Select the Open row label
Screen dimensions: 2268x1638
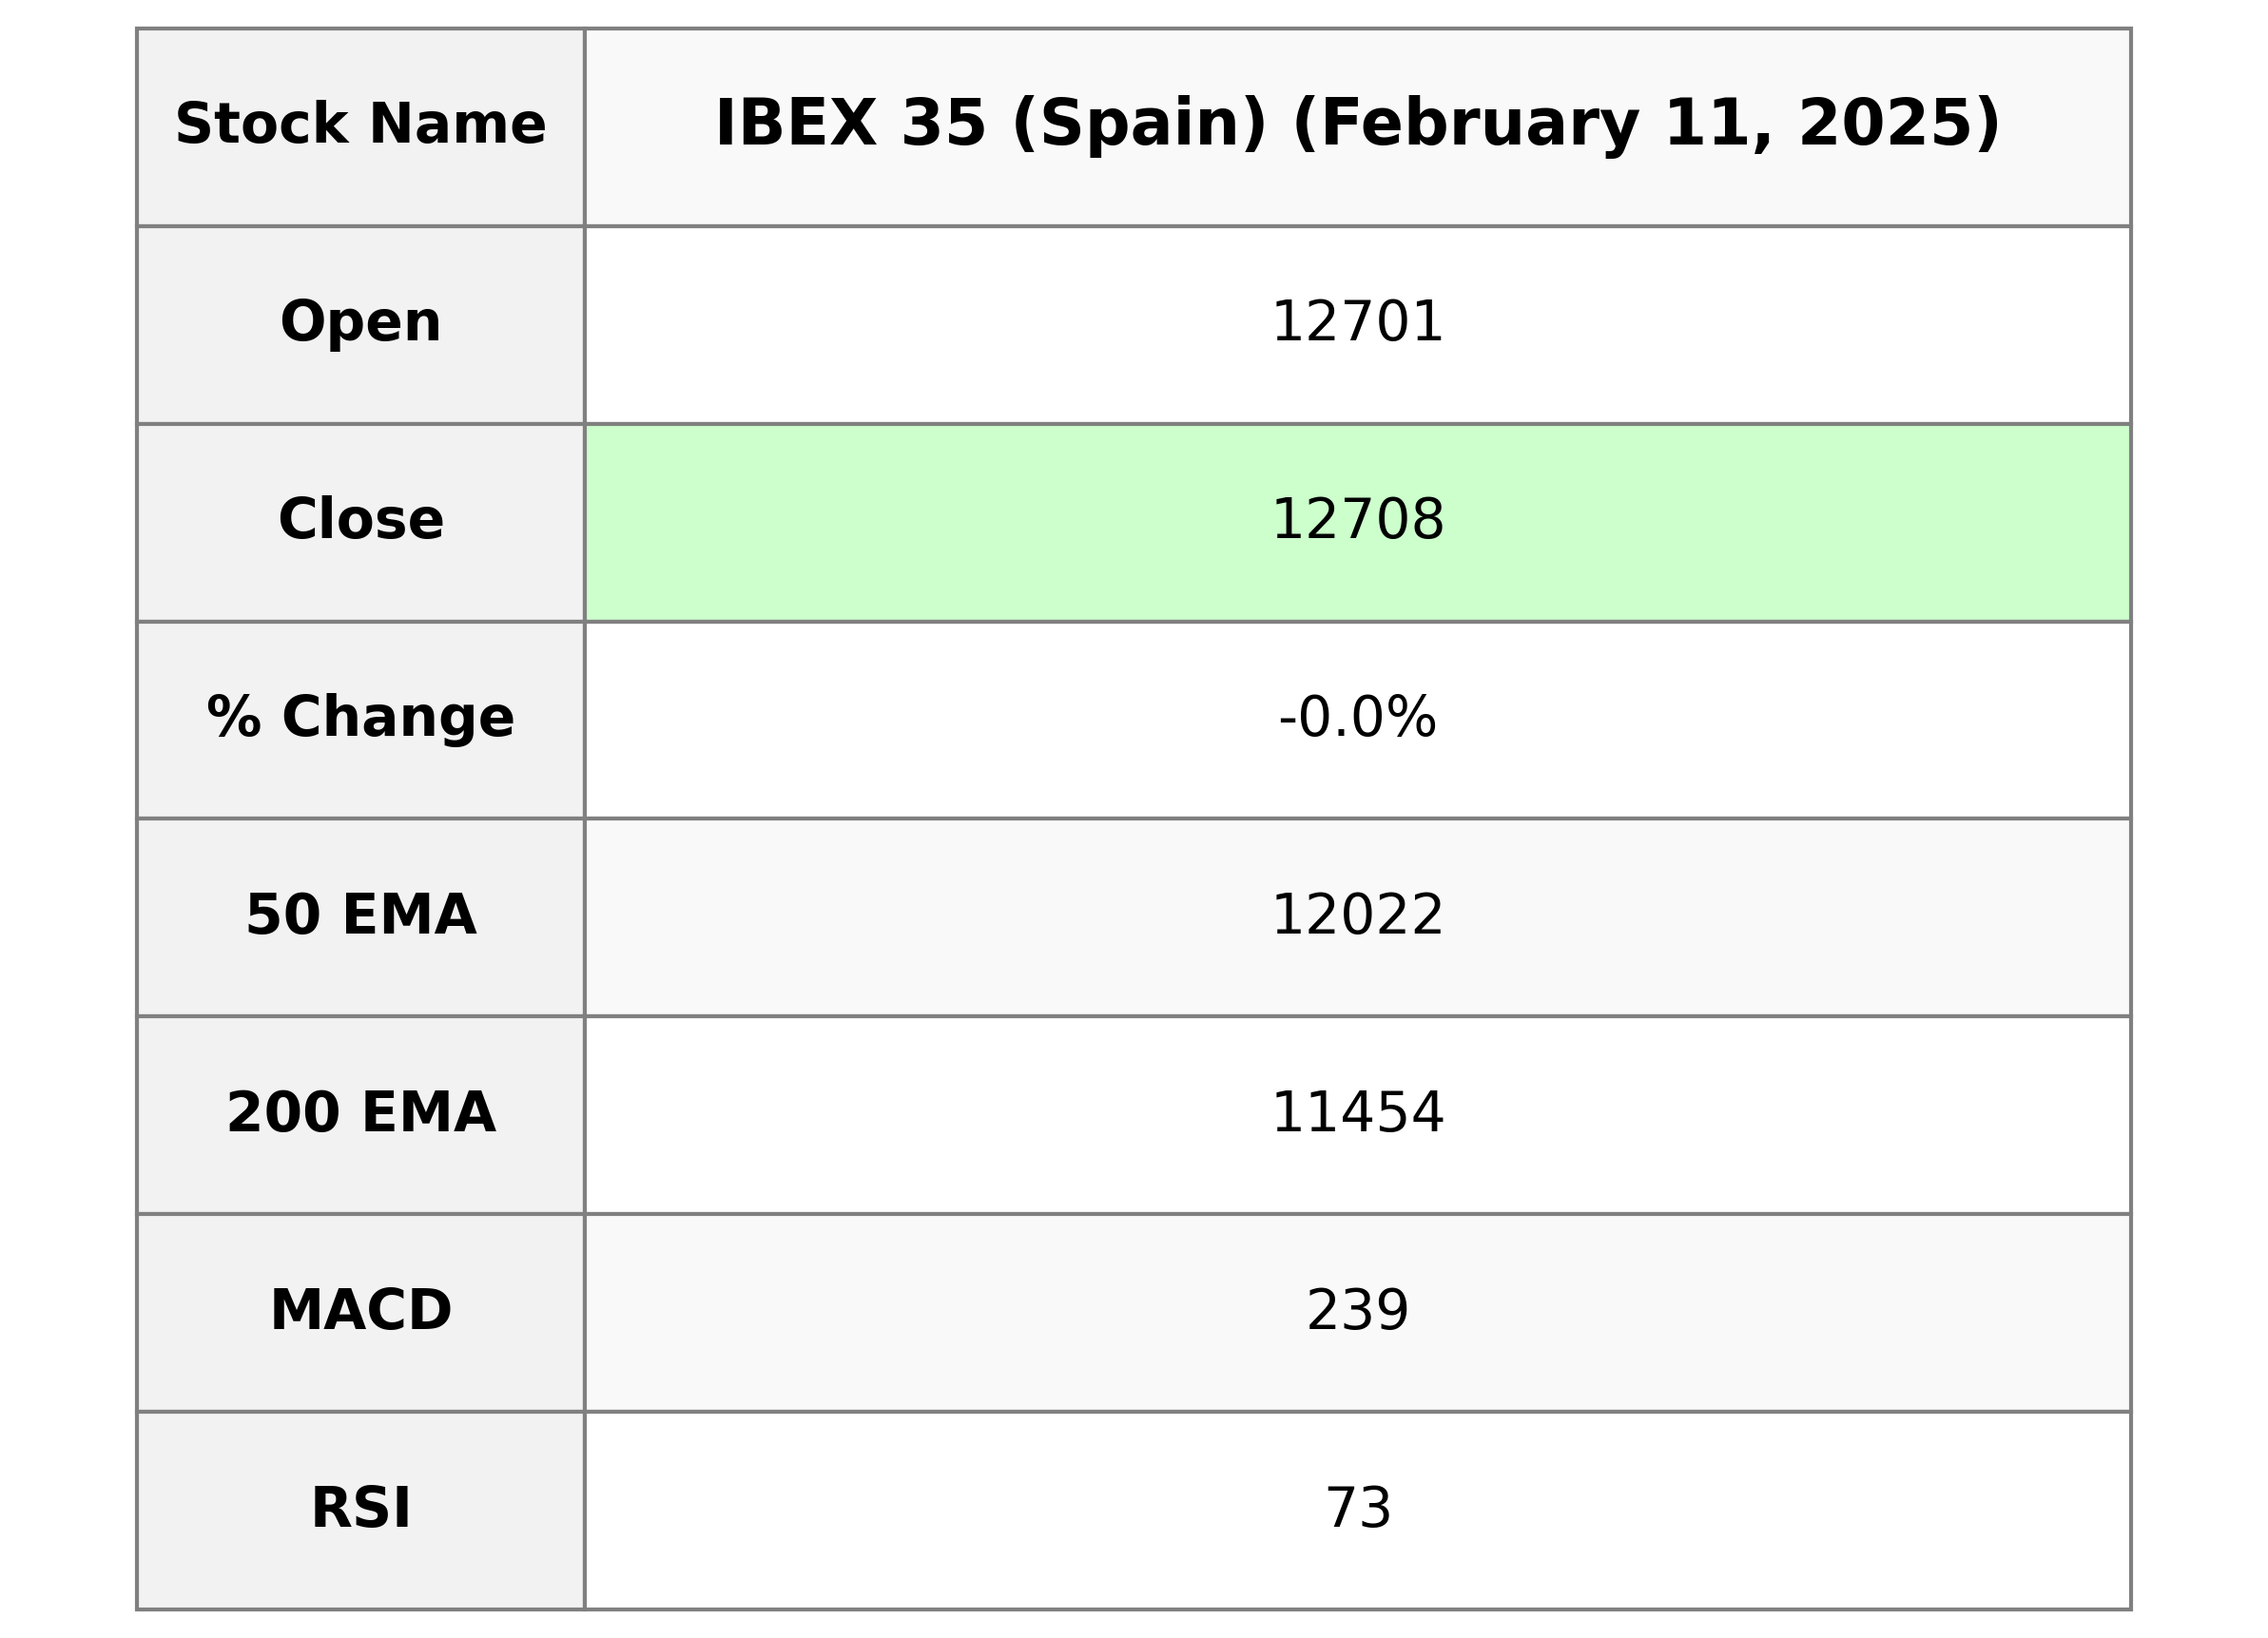click(x=360, y=323)
